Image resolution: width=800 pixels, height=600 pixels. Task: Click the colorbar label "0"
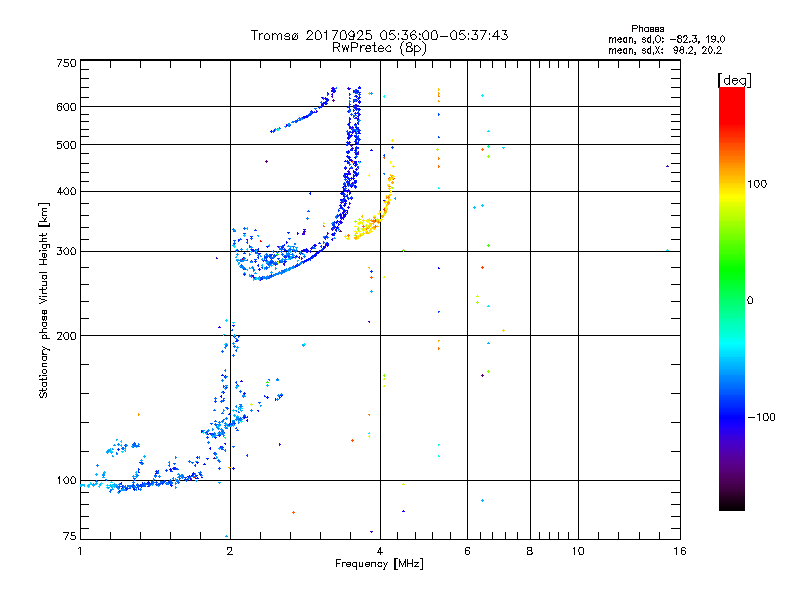point(750,301)
